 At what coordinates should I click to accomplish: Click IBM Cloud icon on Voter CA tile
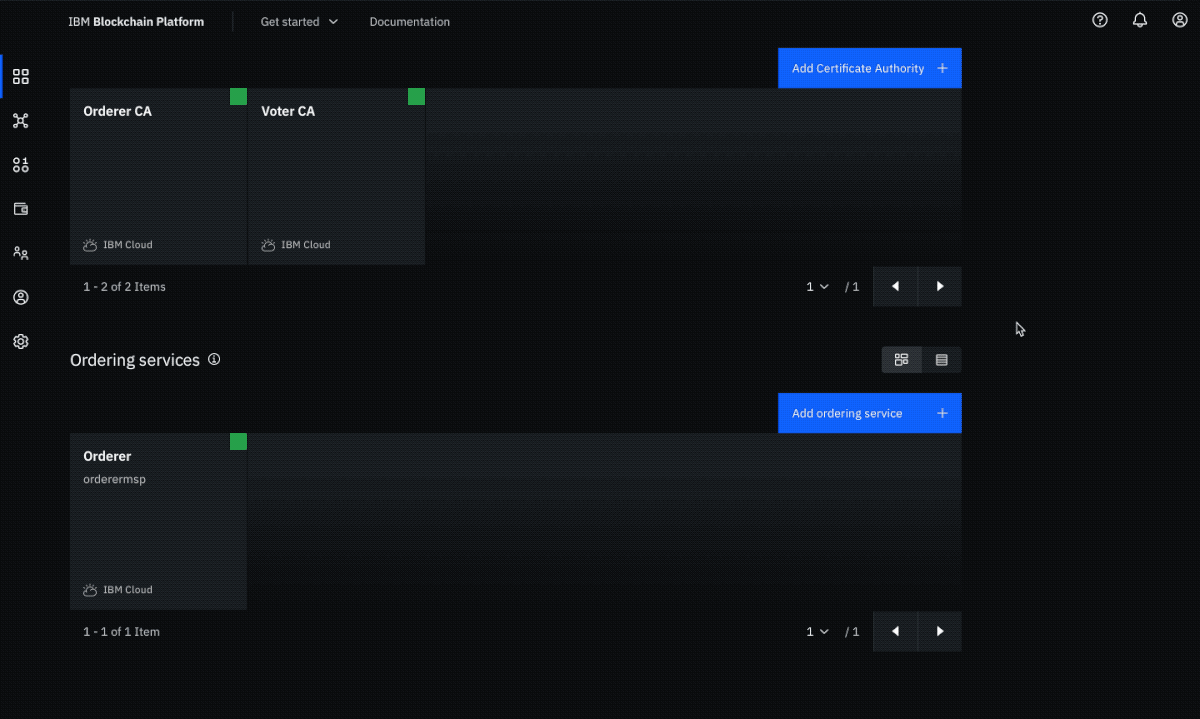click(x=268, y=245)
